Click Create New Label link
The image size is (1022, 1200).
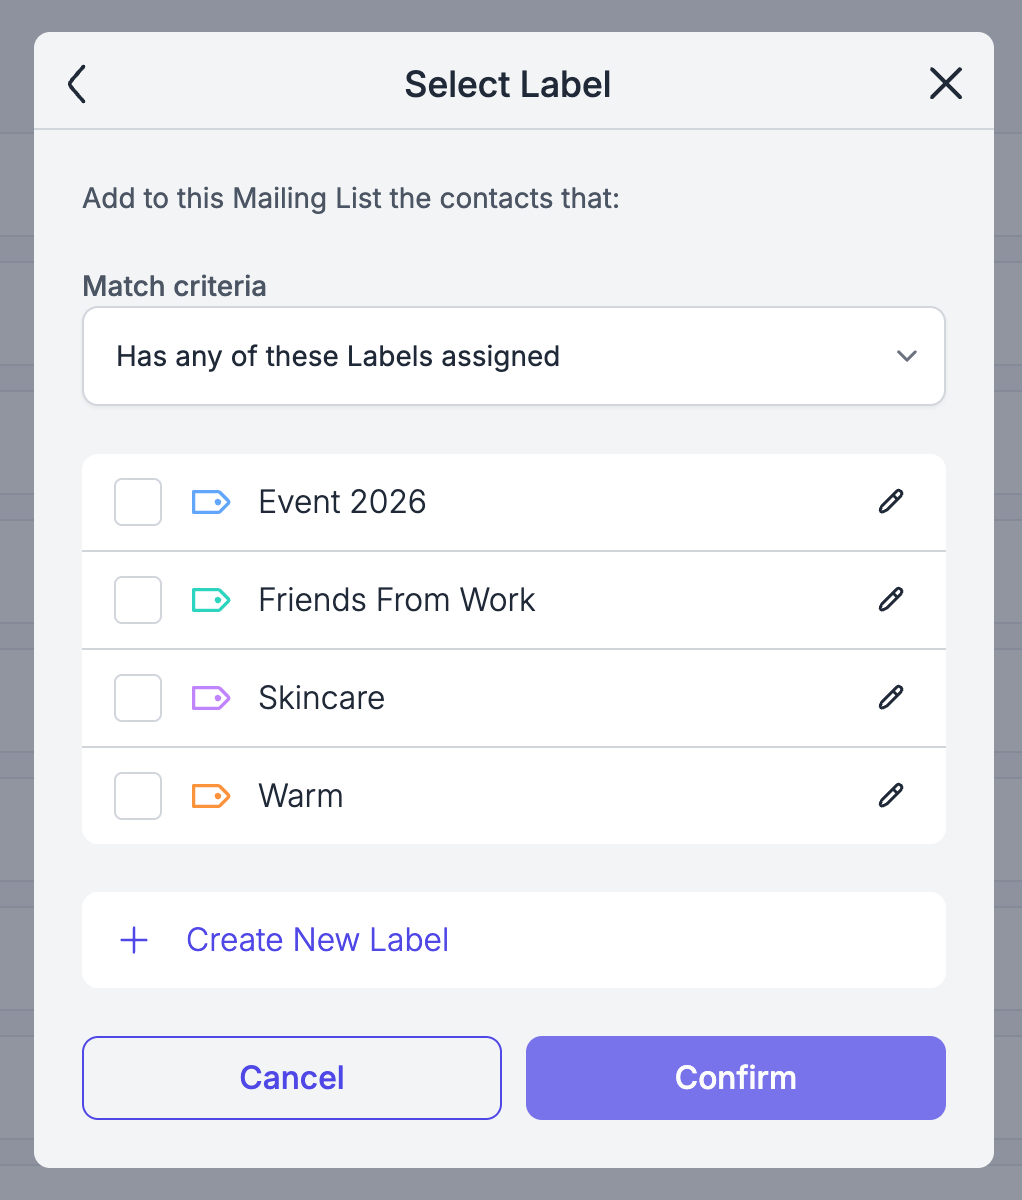[317, 940]
